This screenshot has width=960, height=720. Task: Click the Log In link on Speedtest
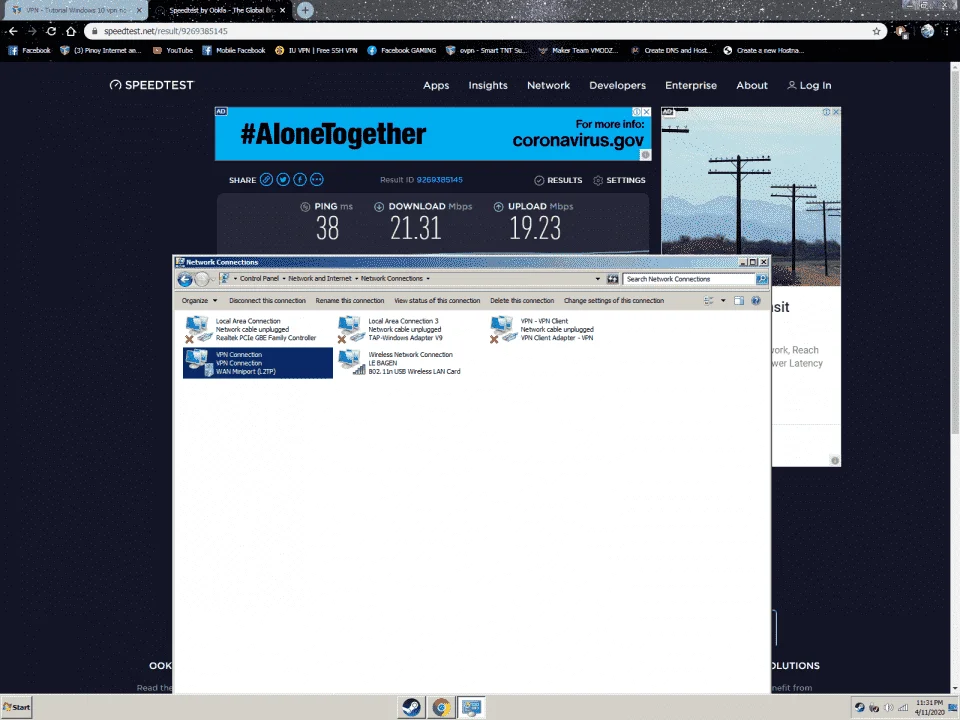(809, 85)
